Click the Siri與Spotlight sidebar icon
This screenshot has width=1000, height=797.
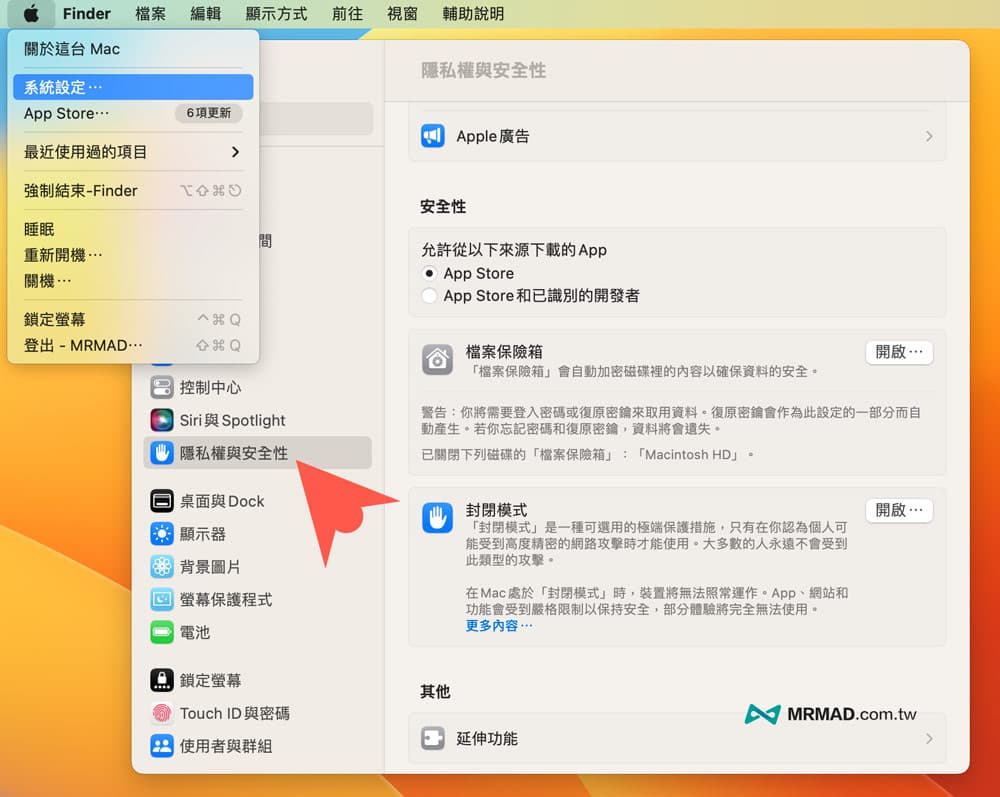[x=161, y=420]
